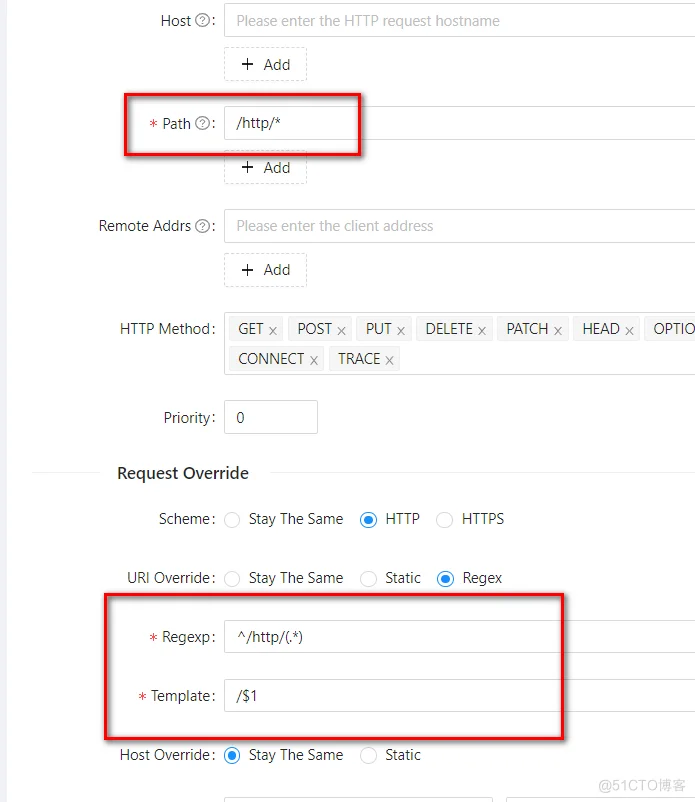The width and height of the screenshot is (695, 802).
Task: Focus the Remote Addrs client address input
Action: (459, 226)
